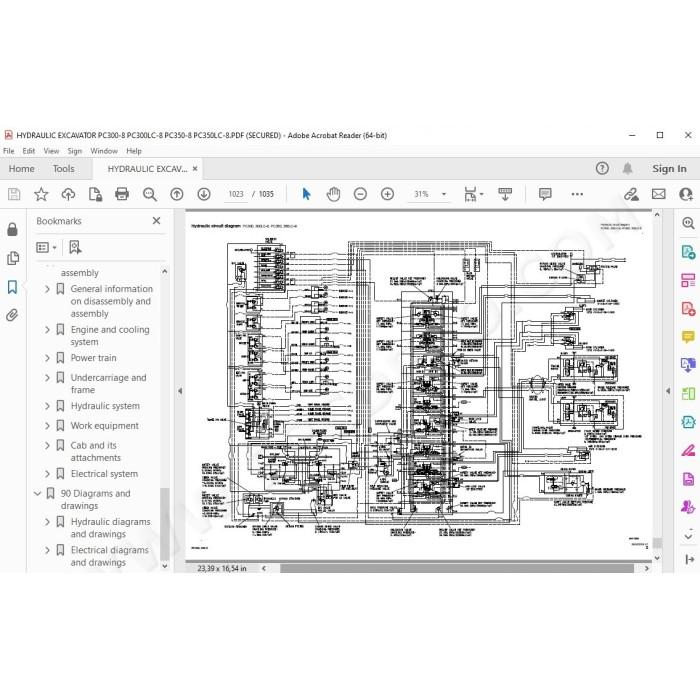Open the Edit menu
Image resolution: width=700 pixels, height=700 pixels.
[29, 151]
